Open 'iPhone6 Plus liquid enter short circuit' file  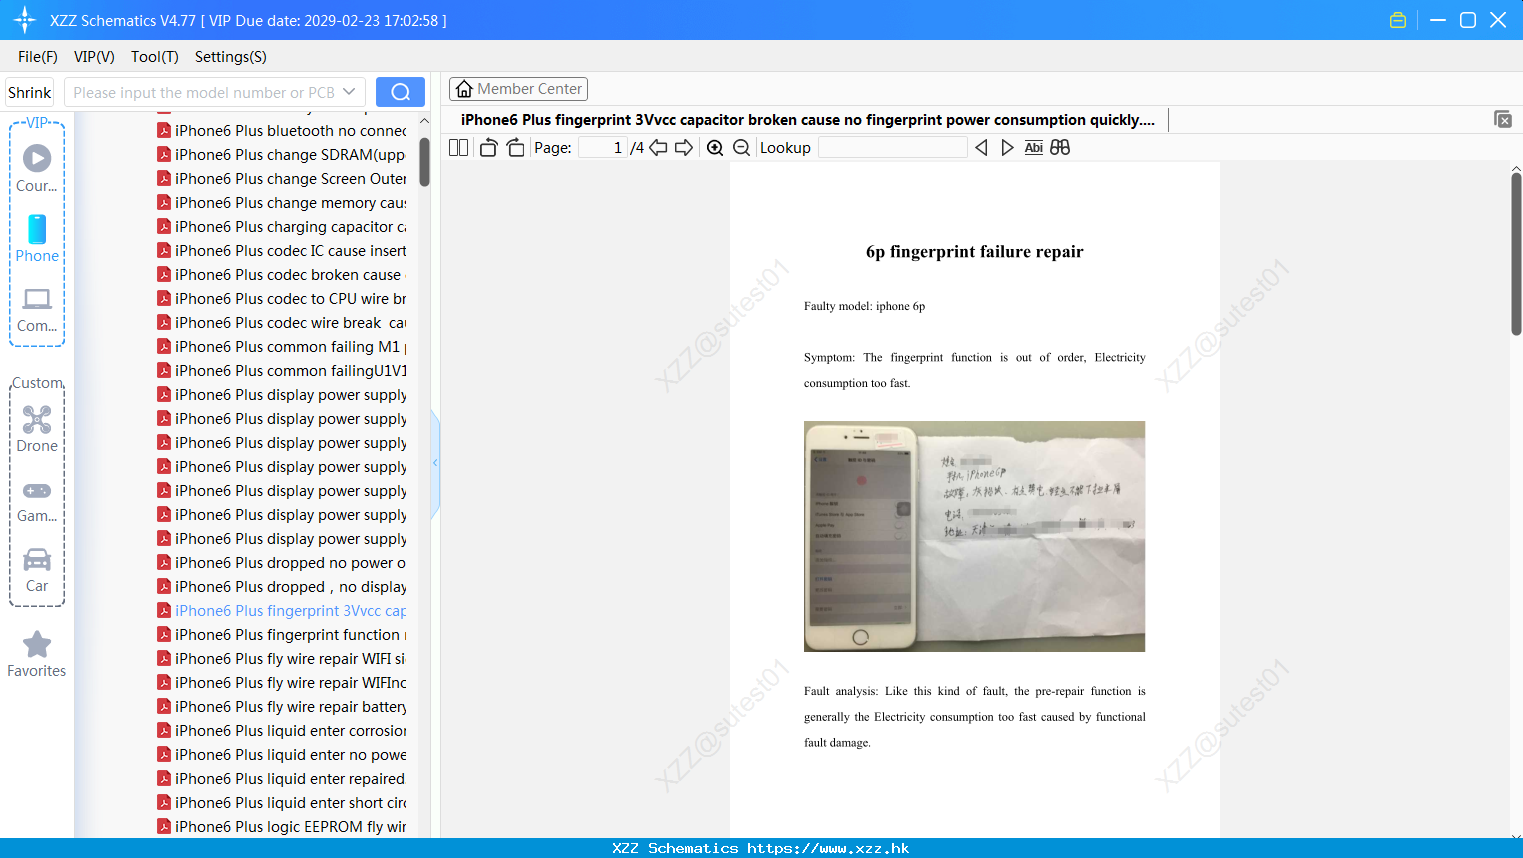[281, 803]
